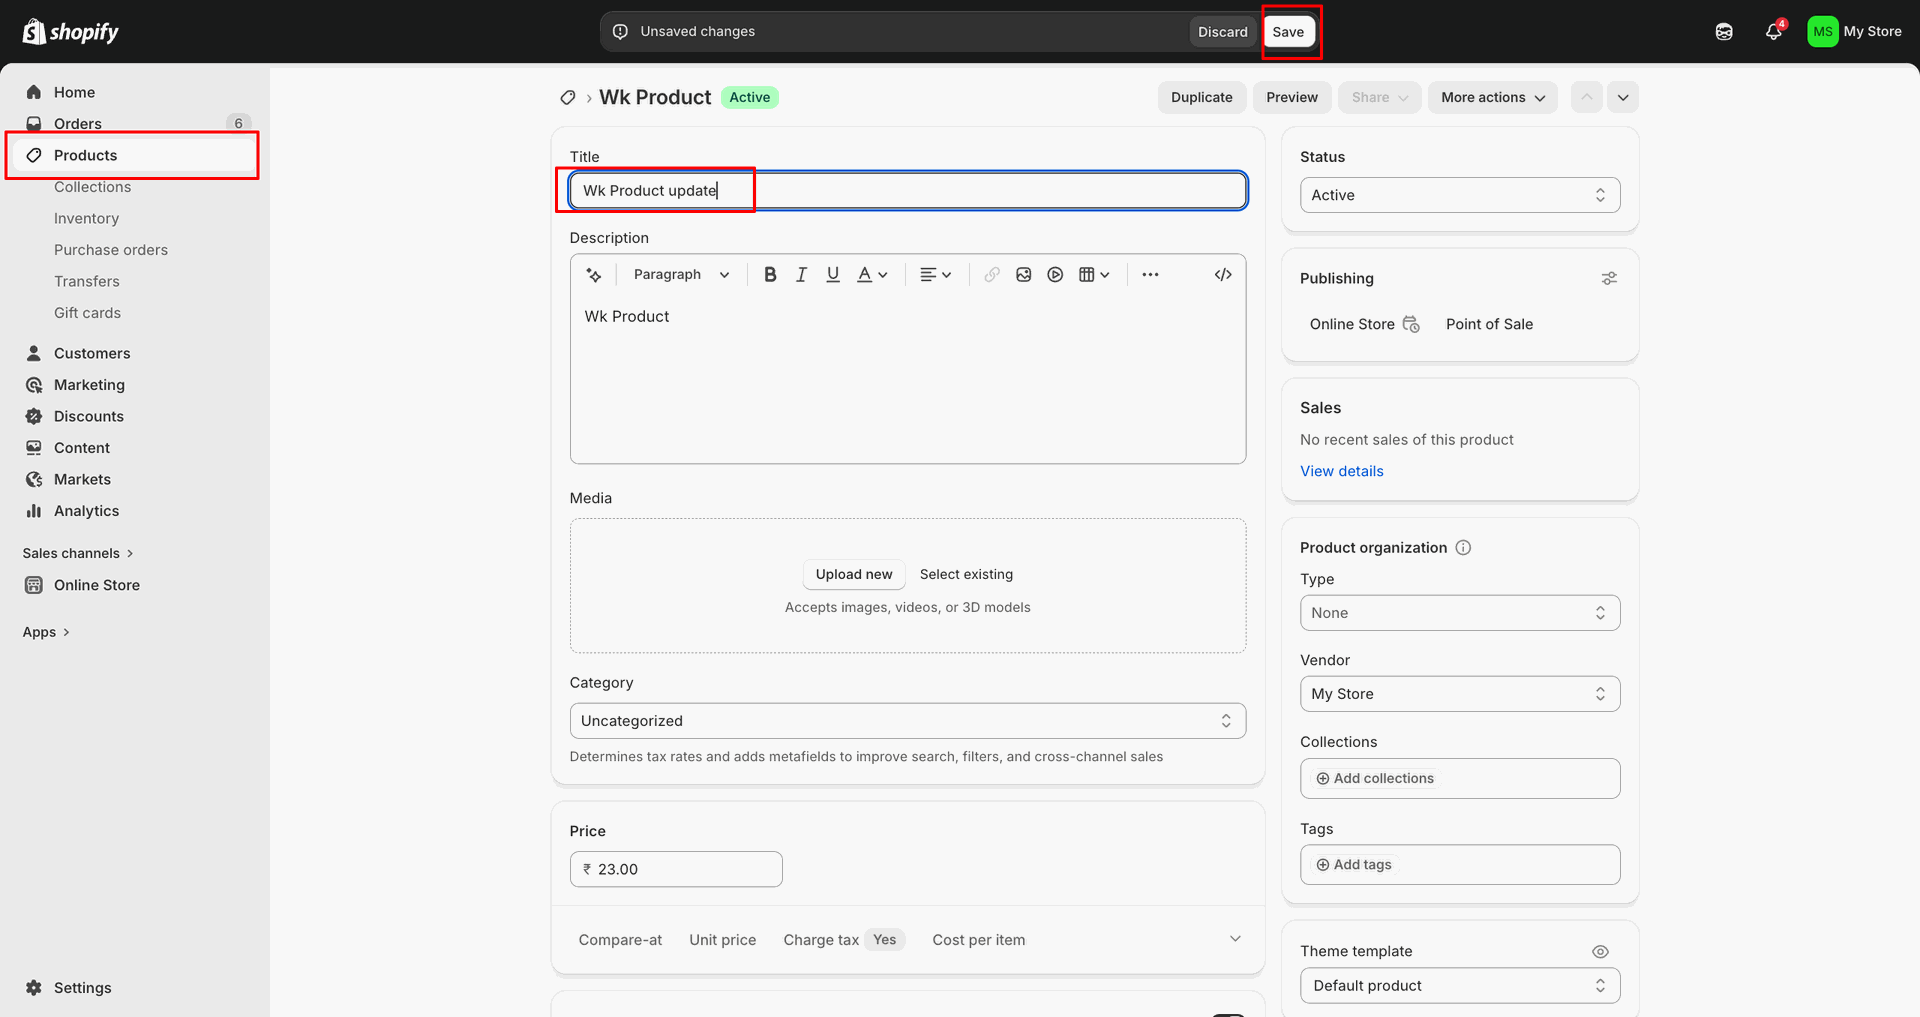Screen dimensions: 1920x1017
Task: Save the unsaved changes
Action: pos(1288,32)
